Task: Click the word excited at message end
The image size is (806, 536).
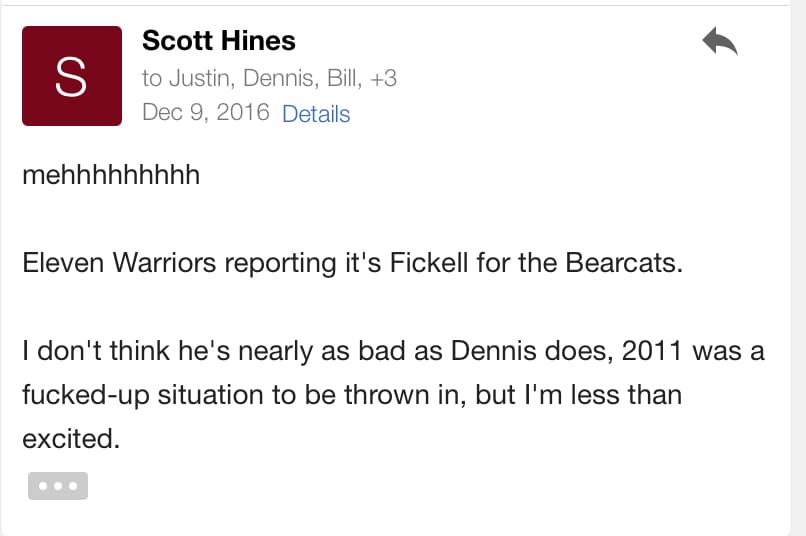Action: [x=71, y=439]
